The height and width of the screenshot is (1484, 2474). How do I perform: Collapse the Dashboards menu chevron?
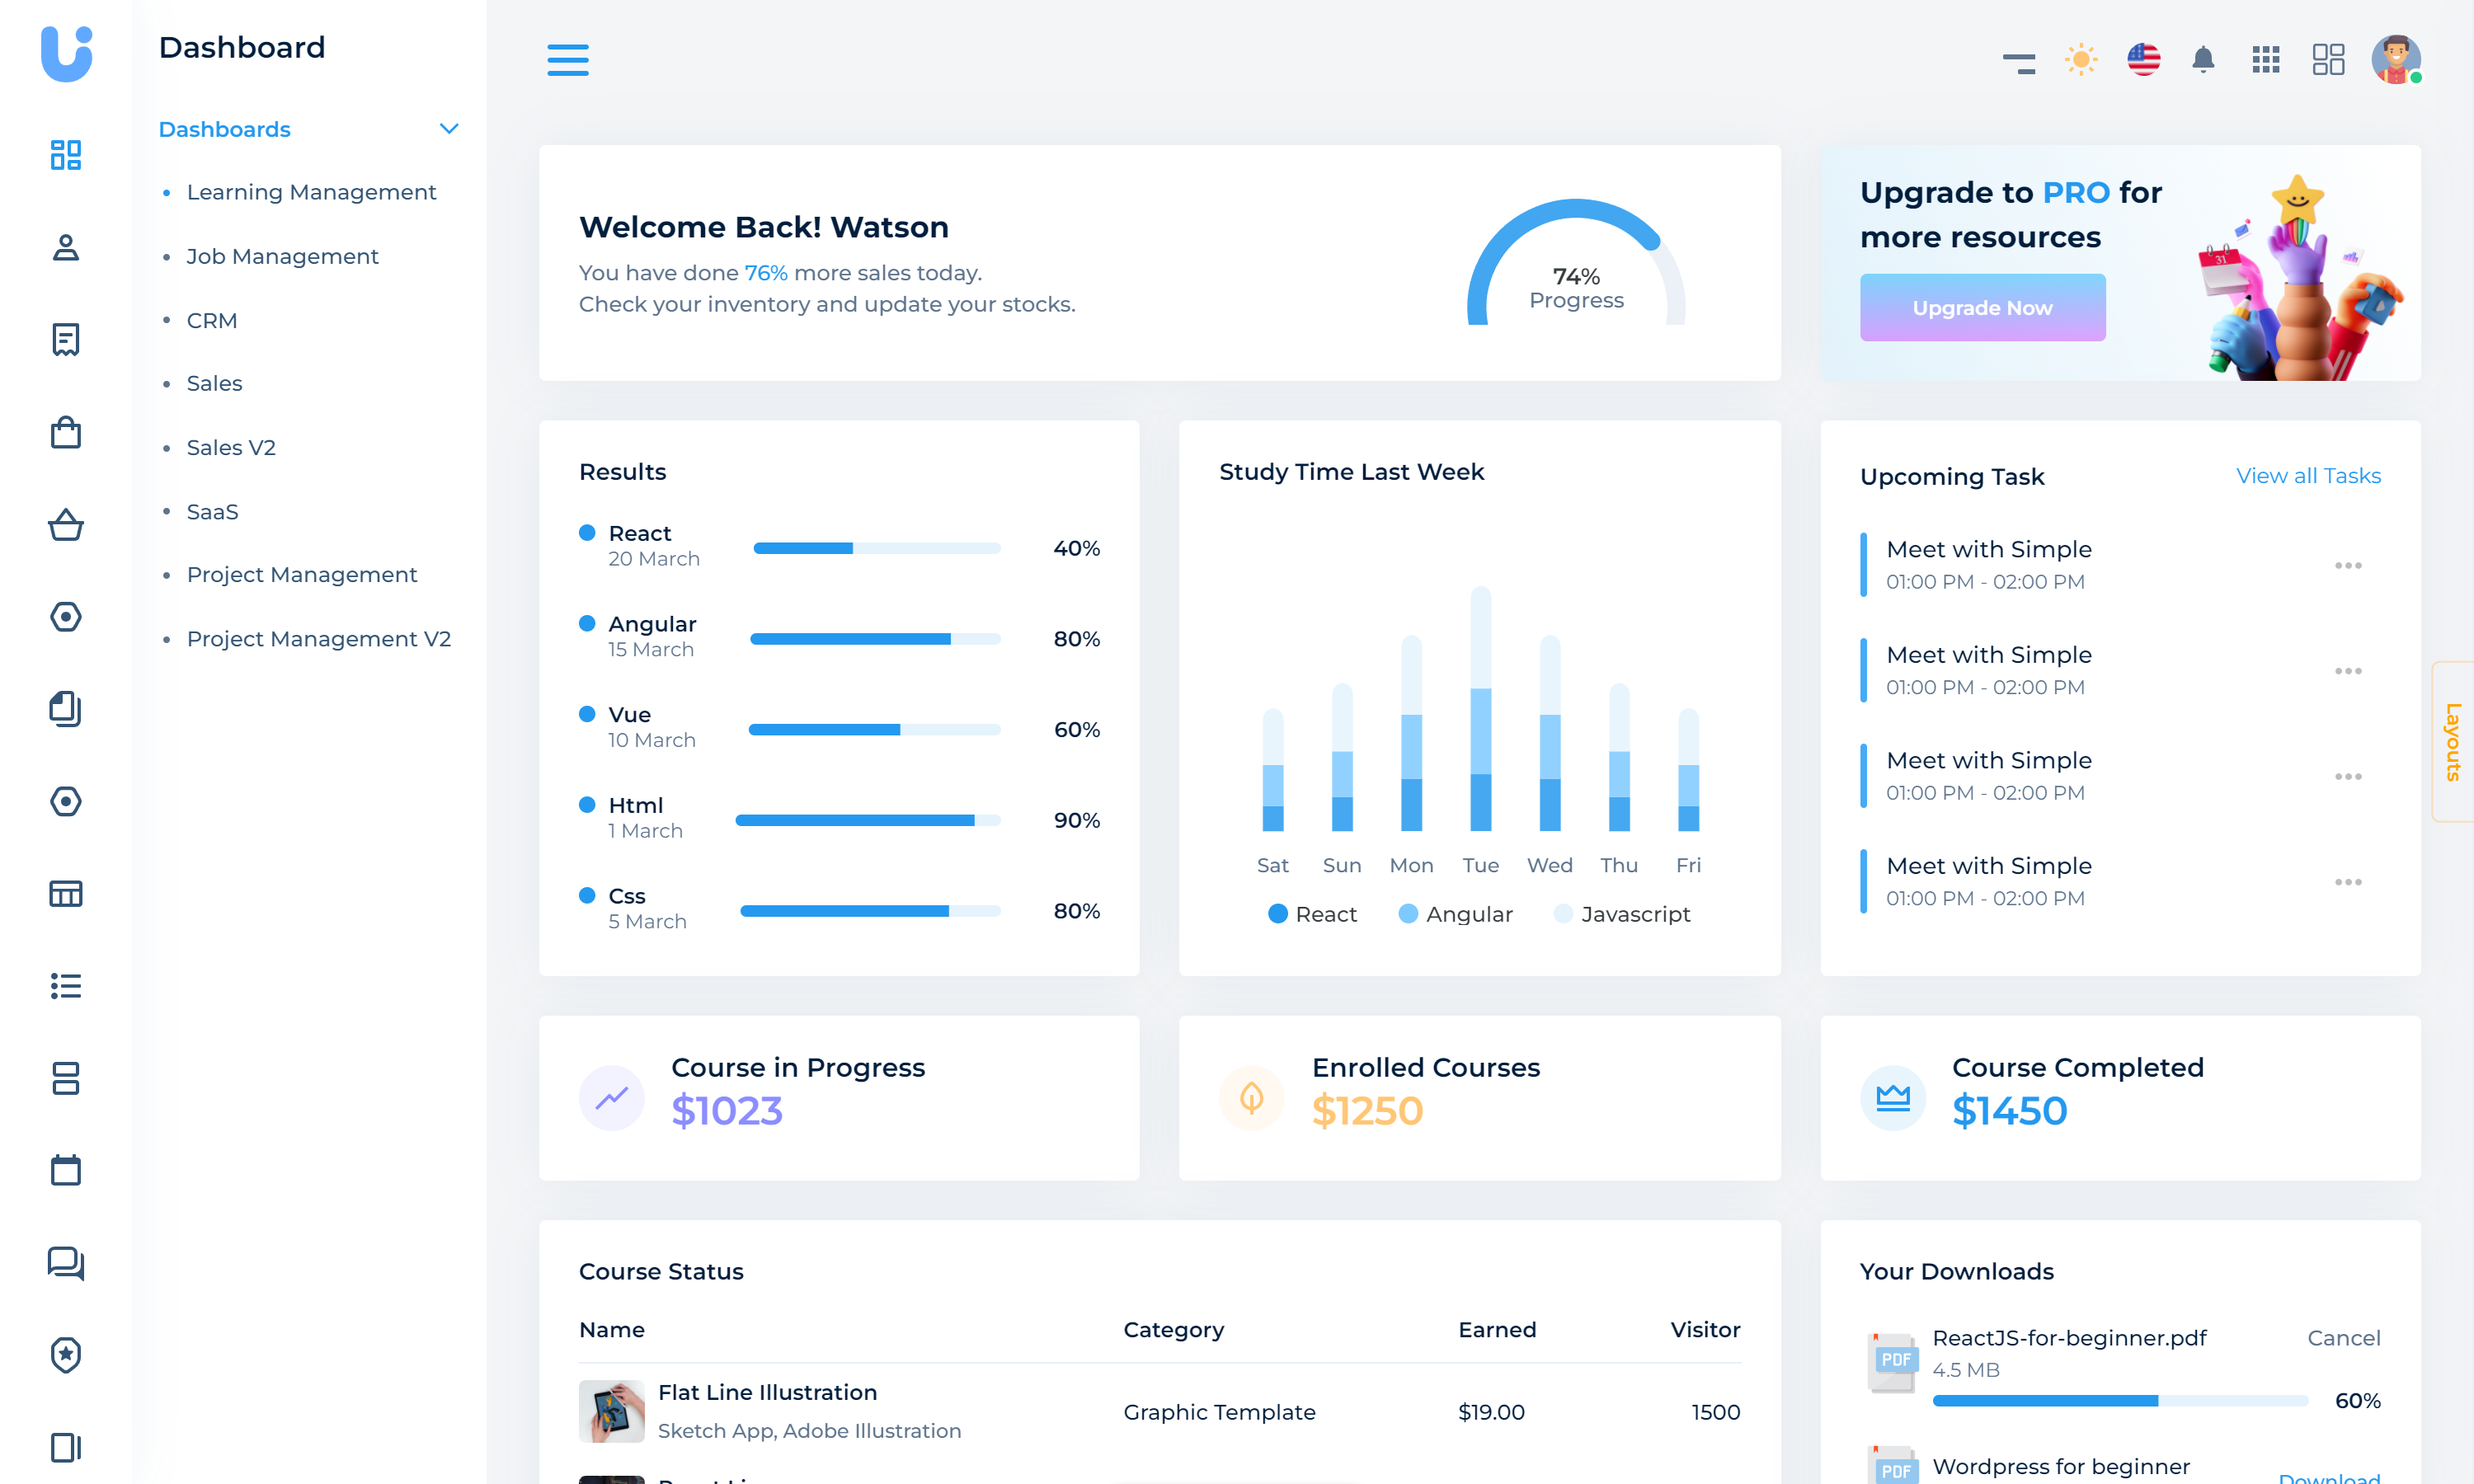[449, 129]
